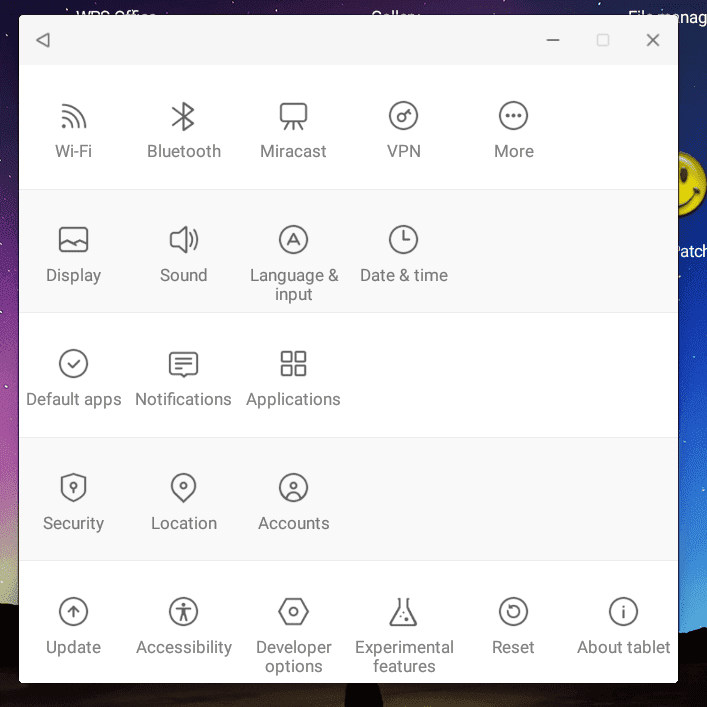Open Experimental features
The height and width of the screenshot is (707, 707).
[404, 635]
